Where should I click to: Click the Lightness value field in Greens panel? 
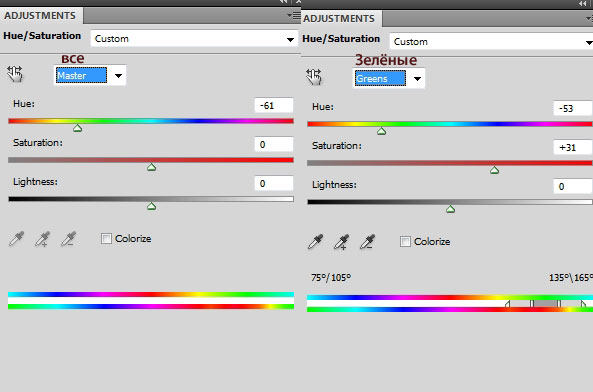pyautogui.click(x=573, y=186)
